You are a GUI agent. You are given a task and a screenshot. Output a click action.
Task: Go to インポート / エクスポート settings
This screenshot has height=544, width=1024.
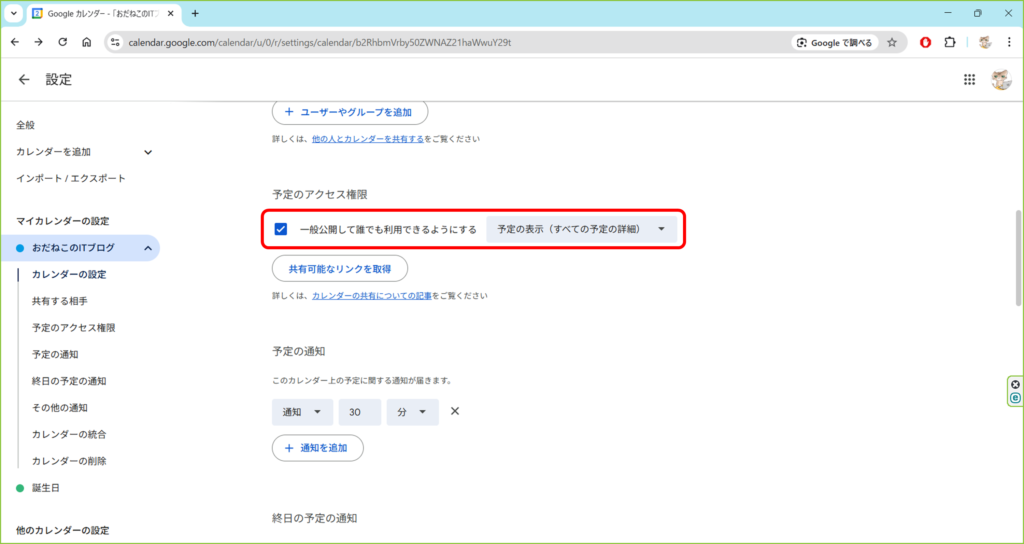tap(71, 178)
